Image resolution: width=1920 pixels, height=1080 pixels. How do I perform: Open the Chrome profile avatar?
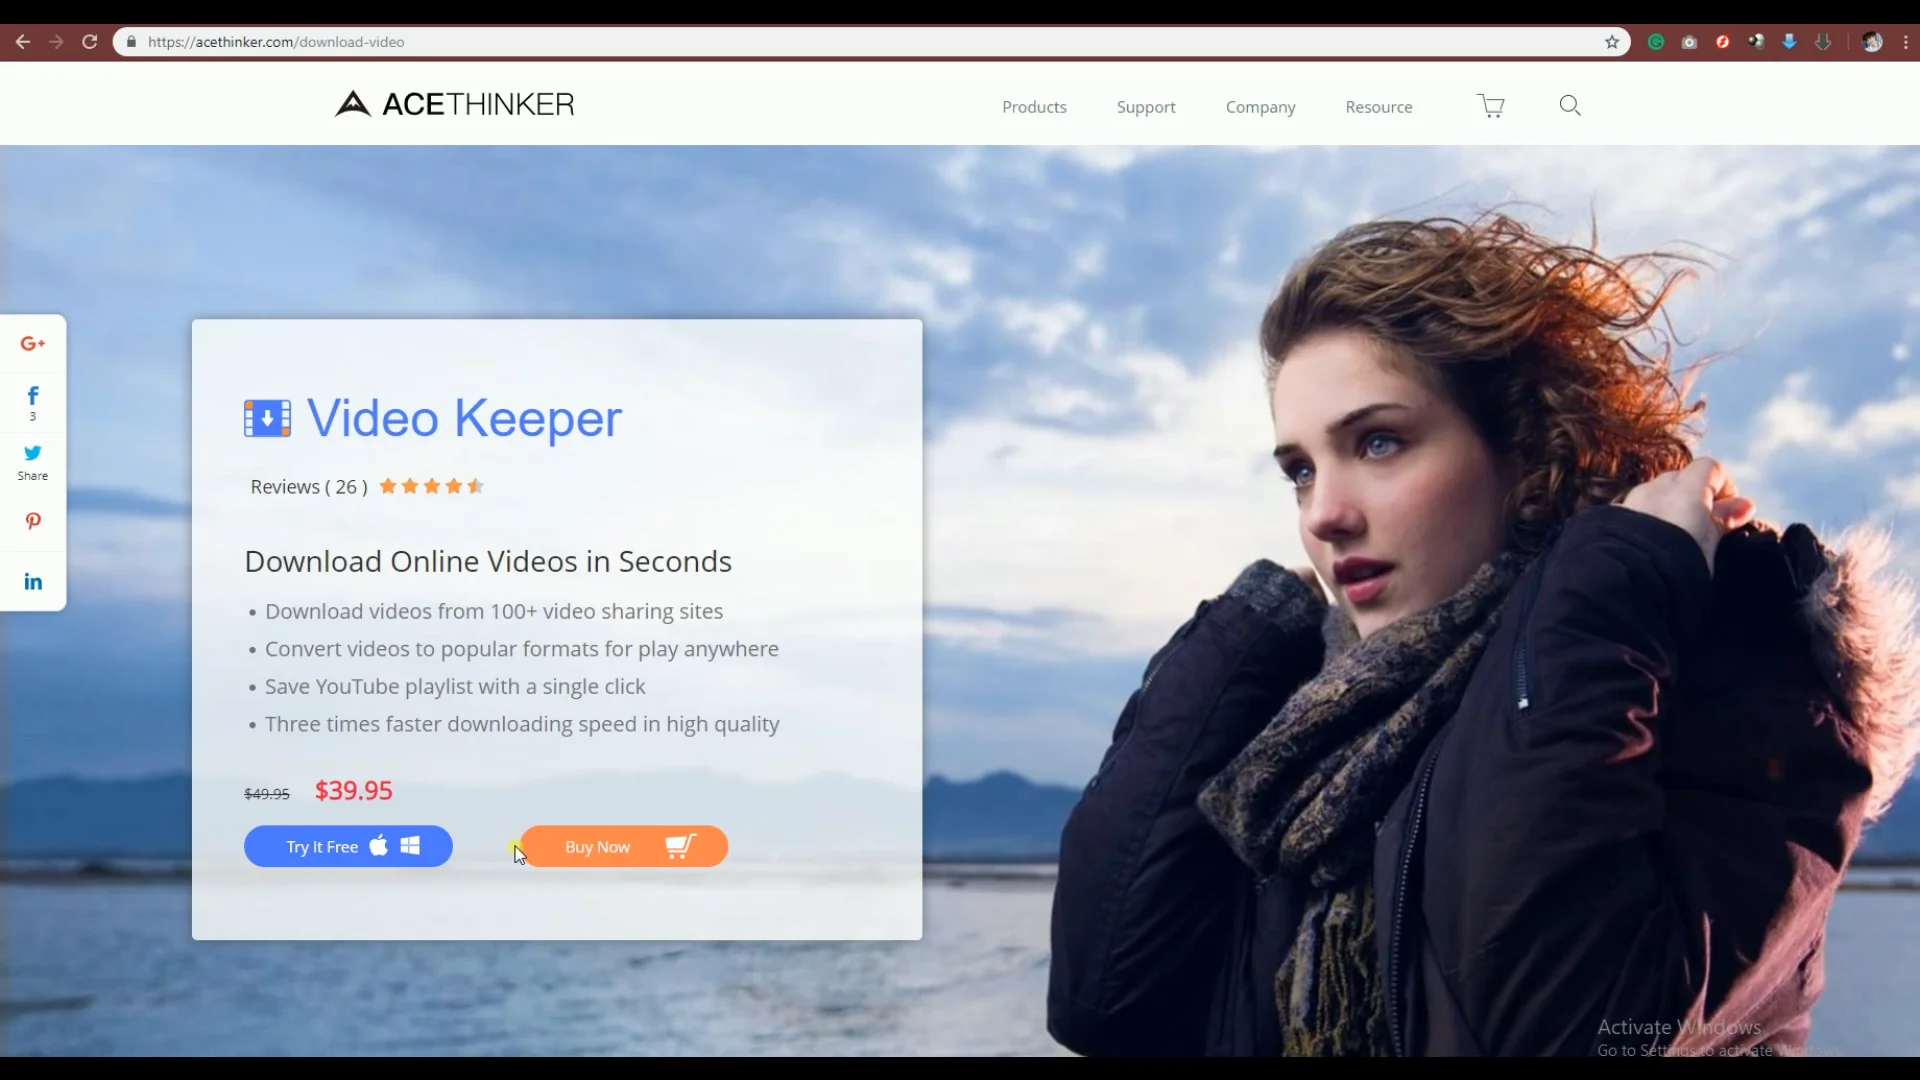point(1873,42)
